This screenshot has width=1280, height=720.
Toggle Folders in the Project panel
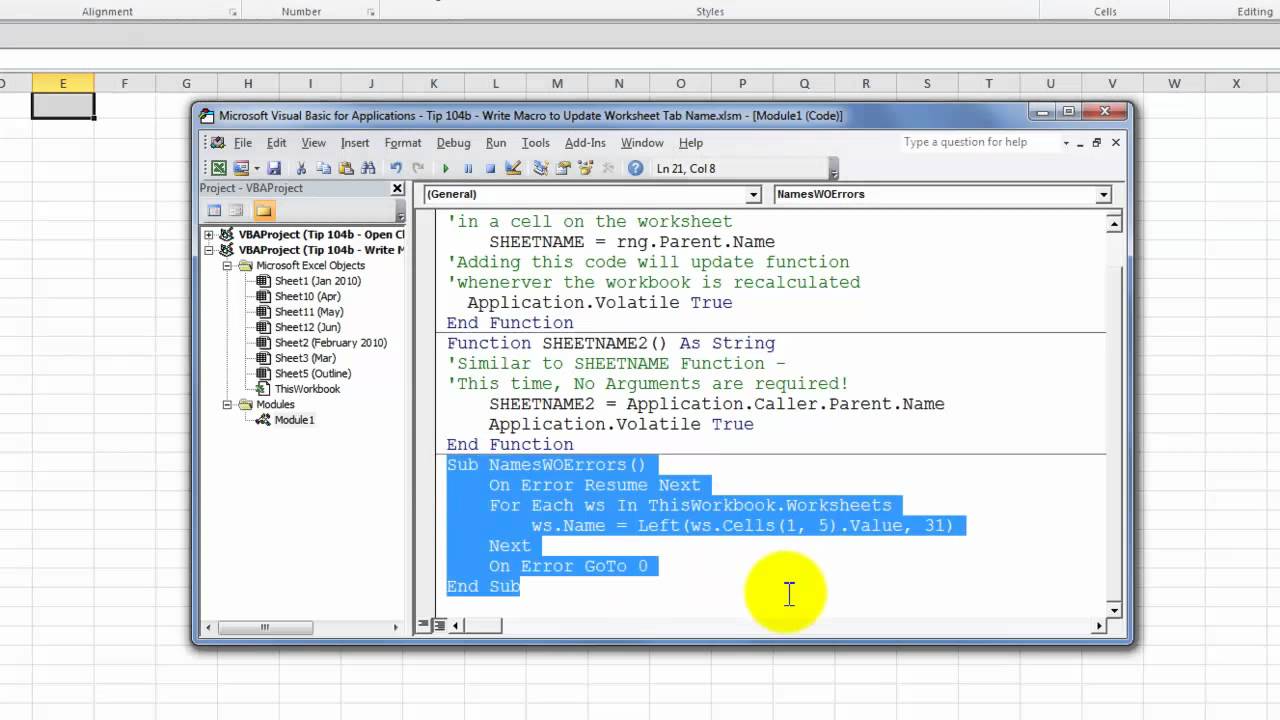[263, 210]
